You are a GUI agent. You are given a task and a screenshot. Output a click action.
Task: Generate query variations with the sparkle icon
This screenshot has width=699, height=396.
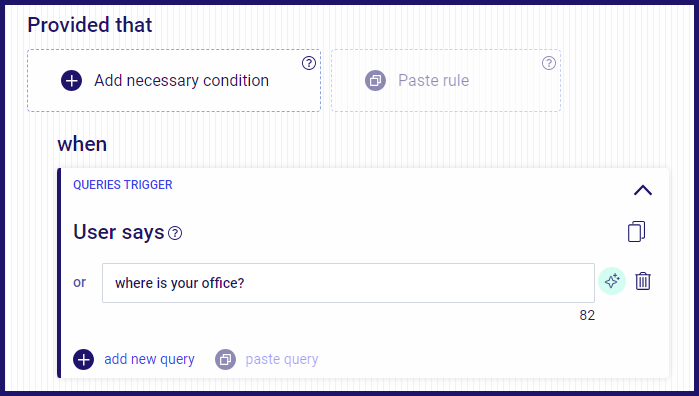(x=612, y=281)
